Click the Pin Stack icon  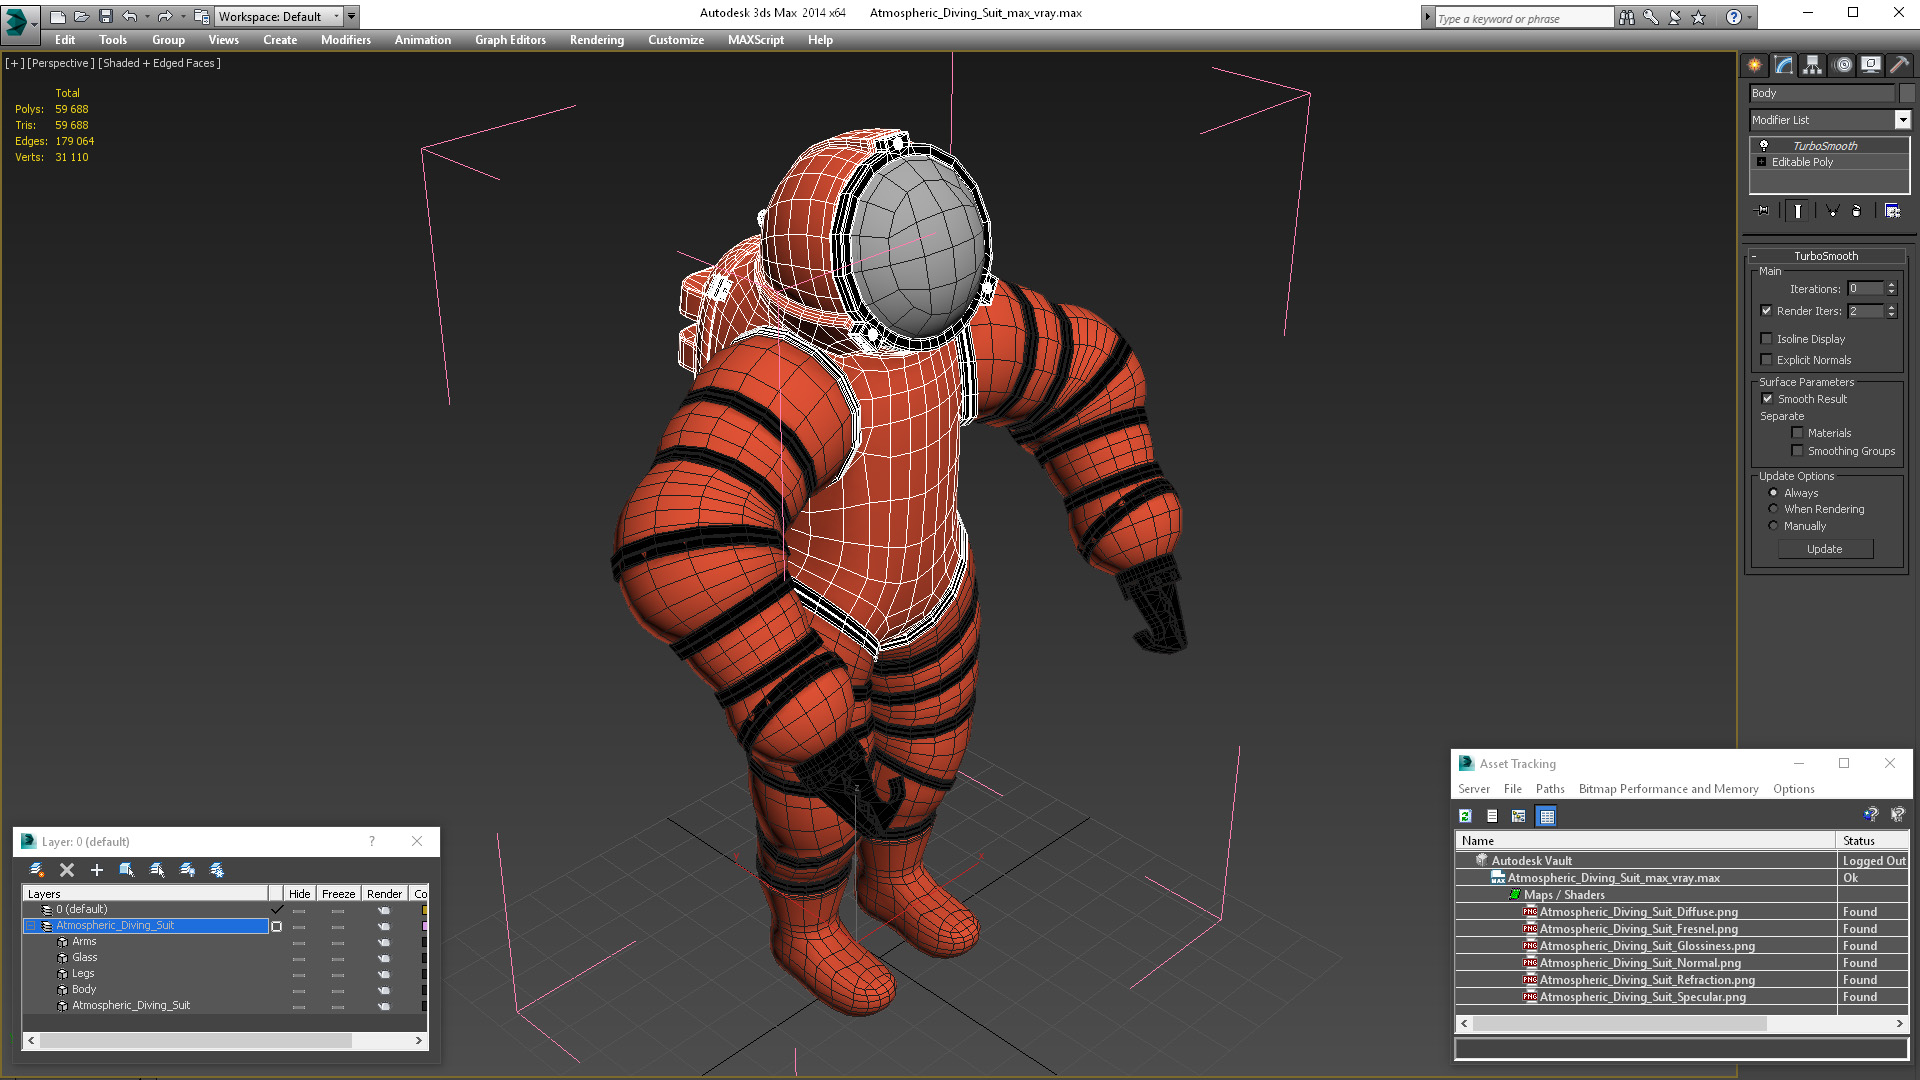[1762, 211]
